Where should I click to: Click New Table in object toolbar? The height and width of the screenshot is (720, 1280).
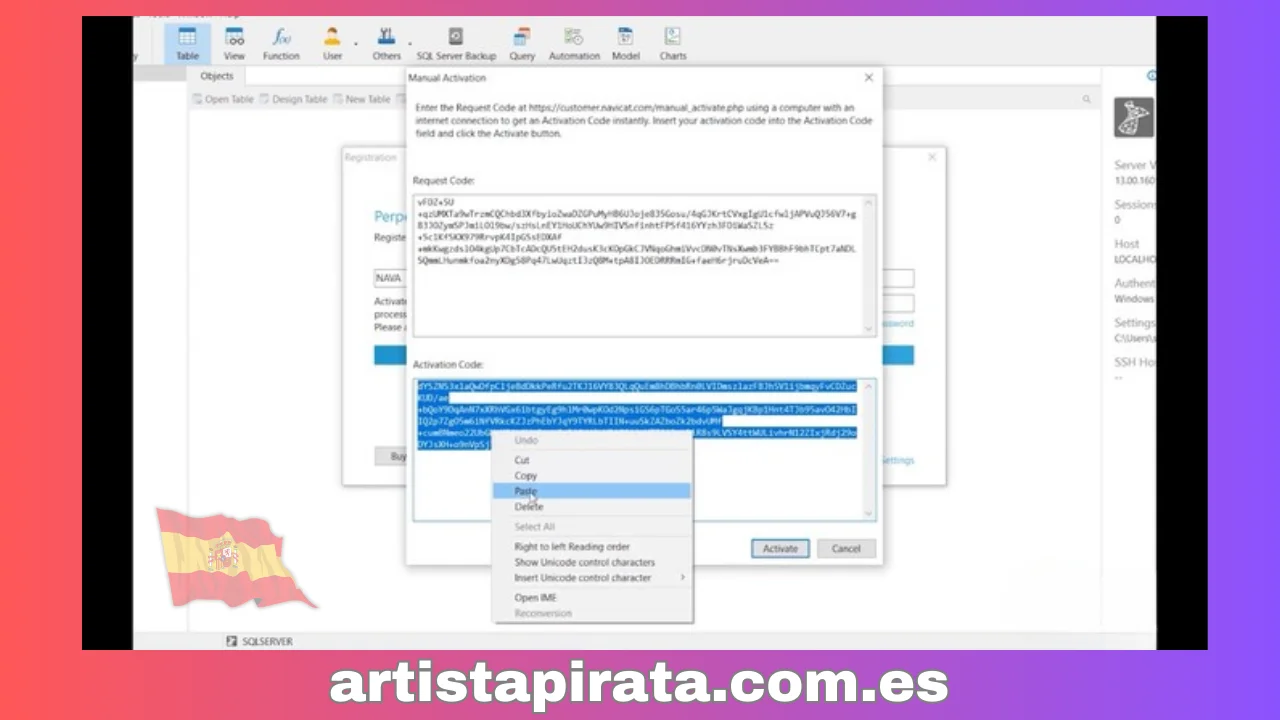[x=361, y=99]
